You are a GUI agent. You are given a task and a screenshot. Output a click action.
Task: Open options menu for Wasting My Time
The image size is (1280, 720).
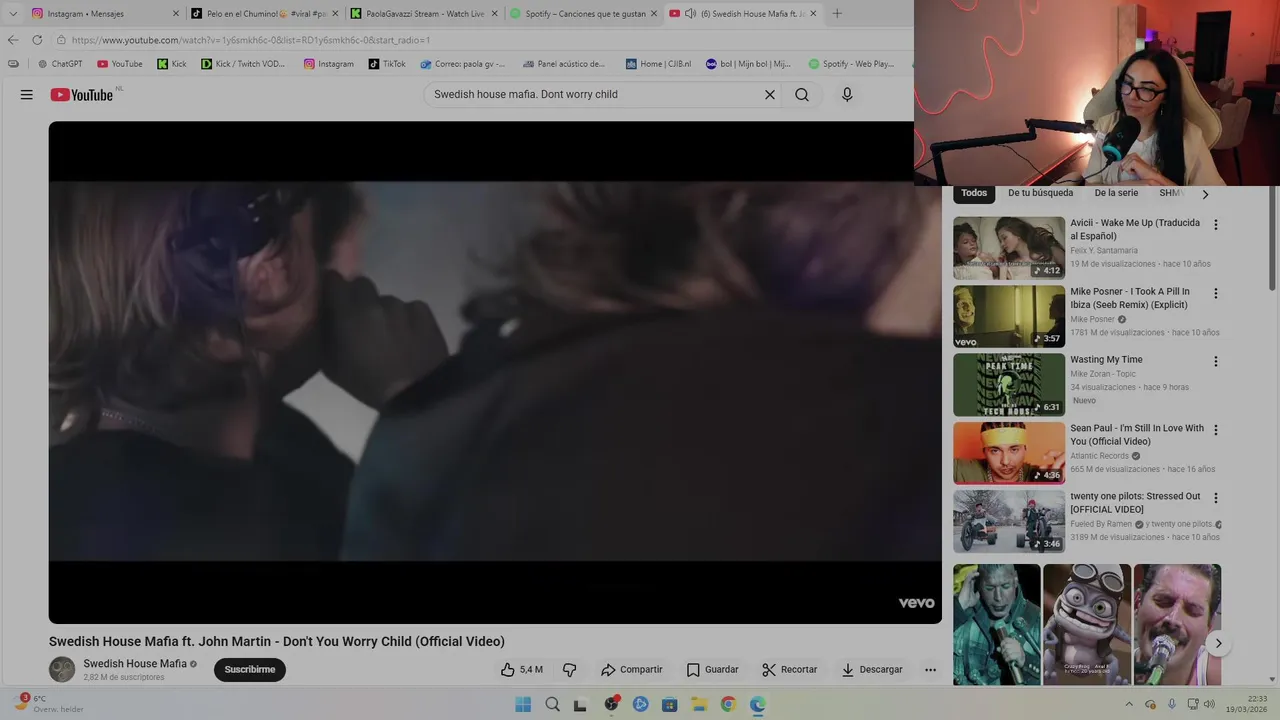point(1216,362)
